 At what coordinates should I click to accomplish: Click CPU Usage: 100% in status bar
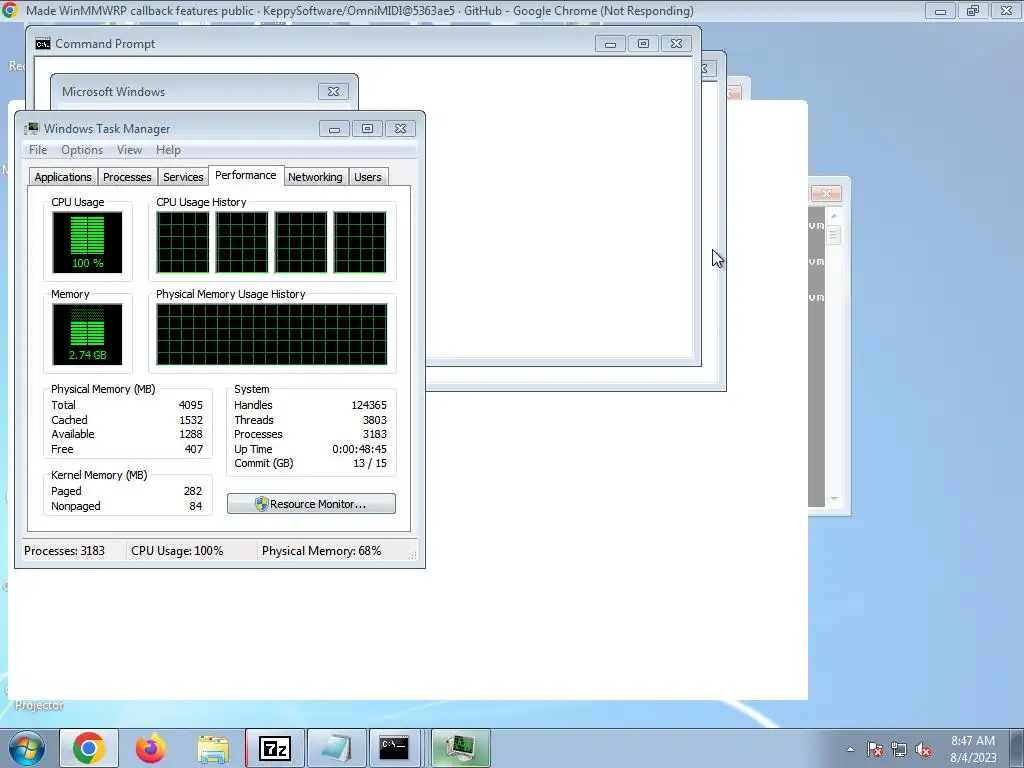[x=177, y=551]
